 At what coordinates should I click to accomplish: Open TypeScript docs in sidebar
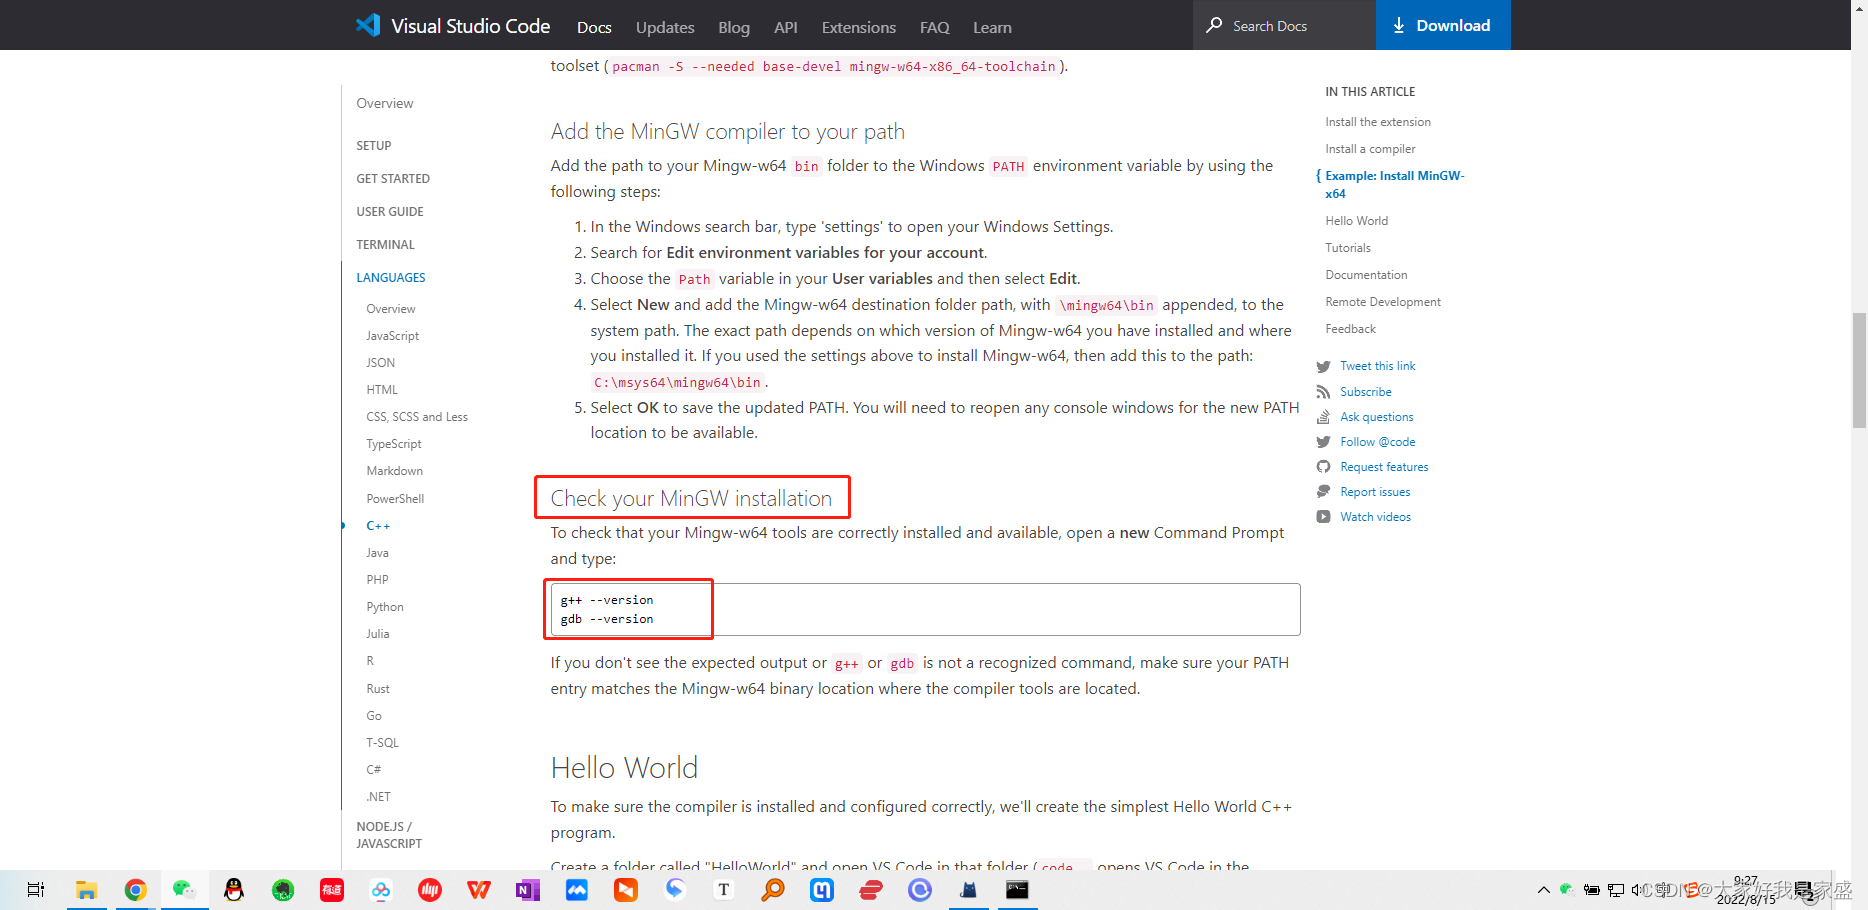(x=394, y=444)
